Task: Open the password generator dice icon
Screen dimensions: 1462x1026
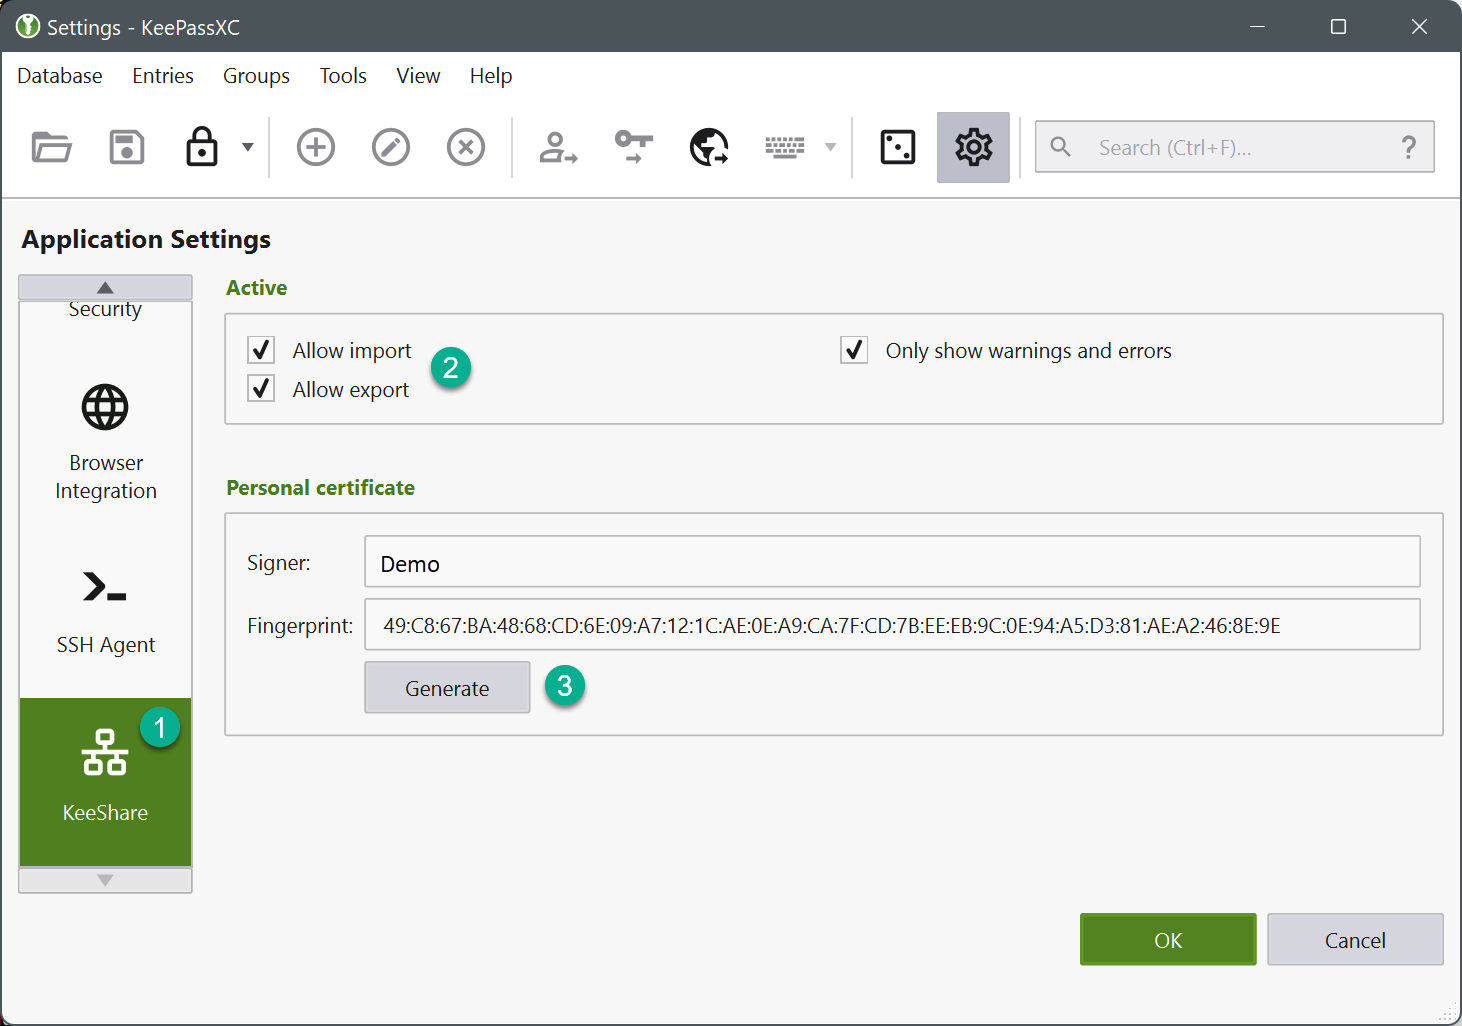Action: click(897, 147)
